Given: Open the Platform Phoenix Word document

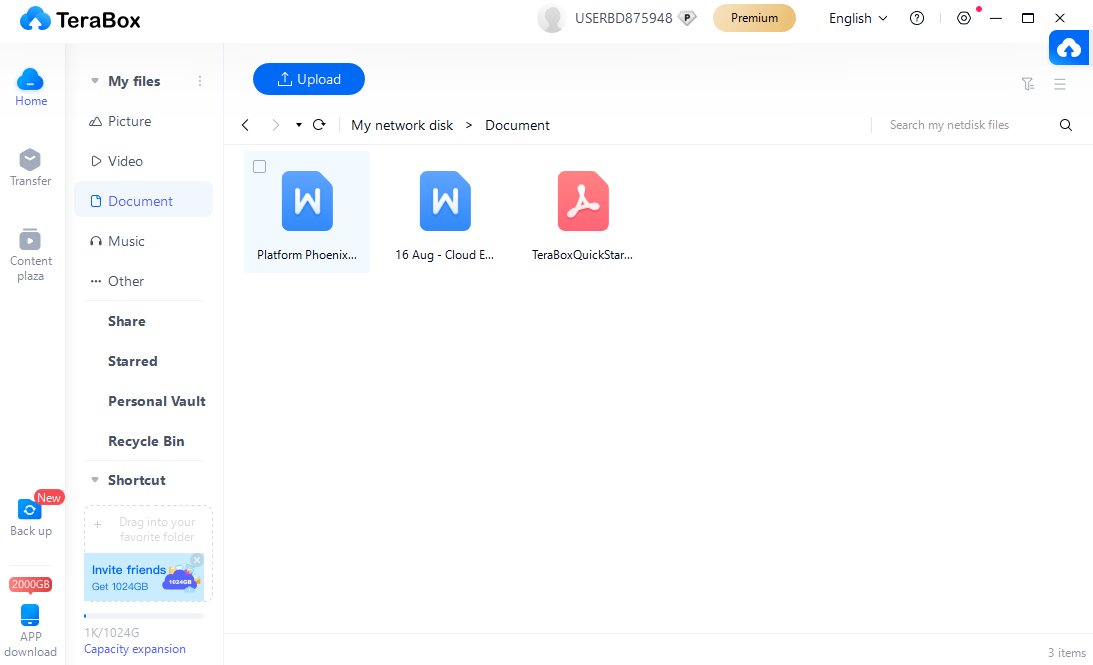Looking at the screenshot, I should click(x=307, y=212).
